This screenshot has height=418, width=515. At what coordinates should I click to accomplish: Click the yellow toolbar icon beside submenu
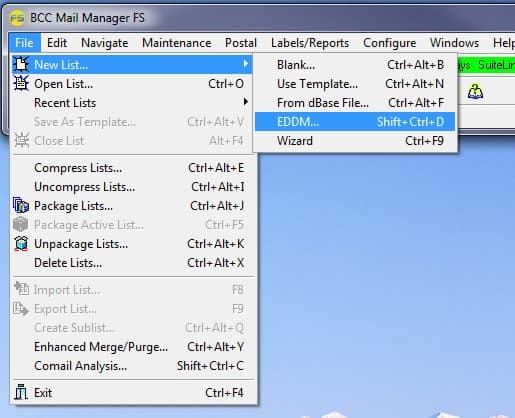tap(475, 92)
